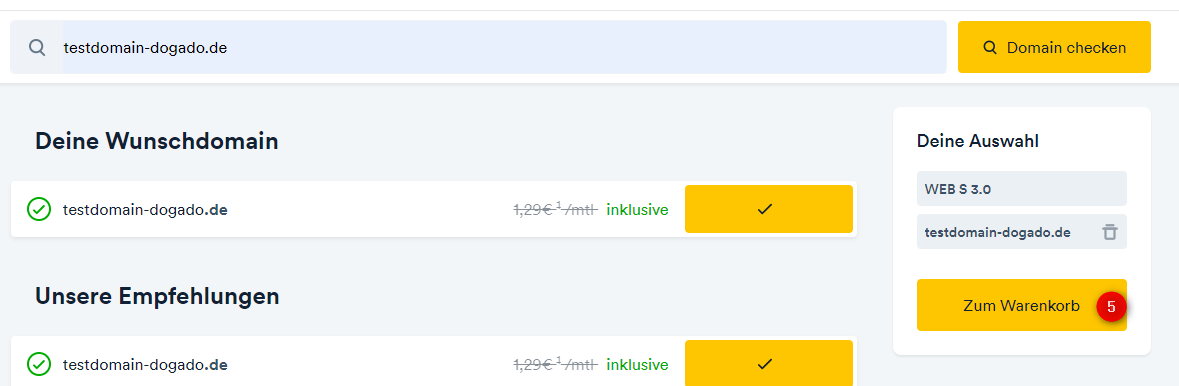Image resolution: width=1179 pixels, height=386 pixels.
Task: Click green availability check icon under Wunschdomain
Action: click(x=39, y=209)
